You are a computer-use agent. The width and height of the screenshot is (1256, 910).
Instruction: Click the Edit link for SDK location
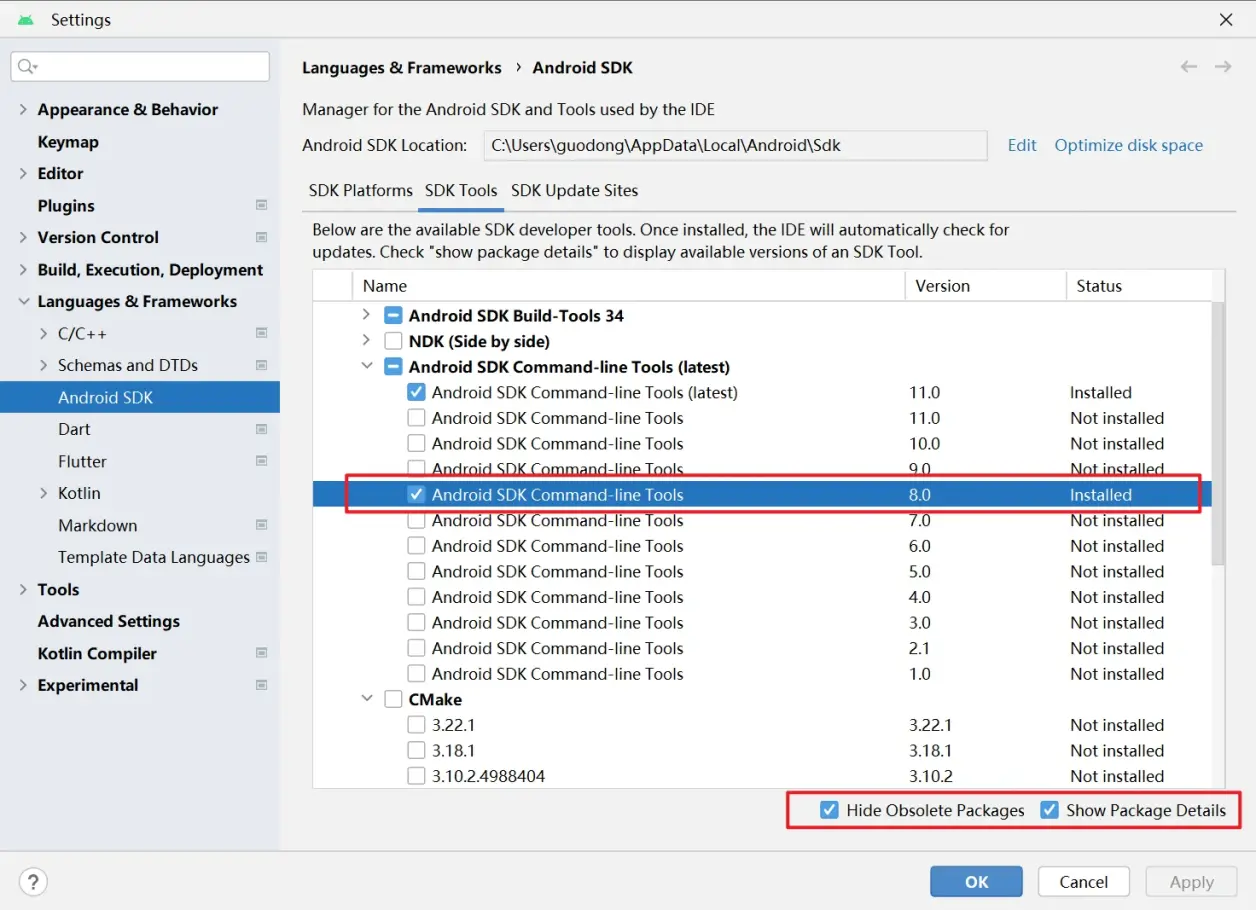[1022, 145]
